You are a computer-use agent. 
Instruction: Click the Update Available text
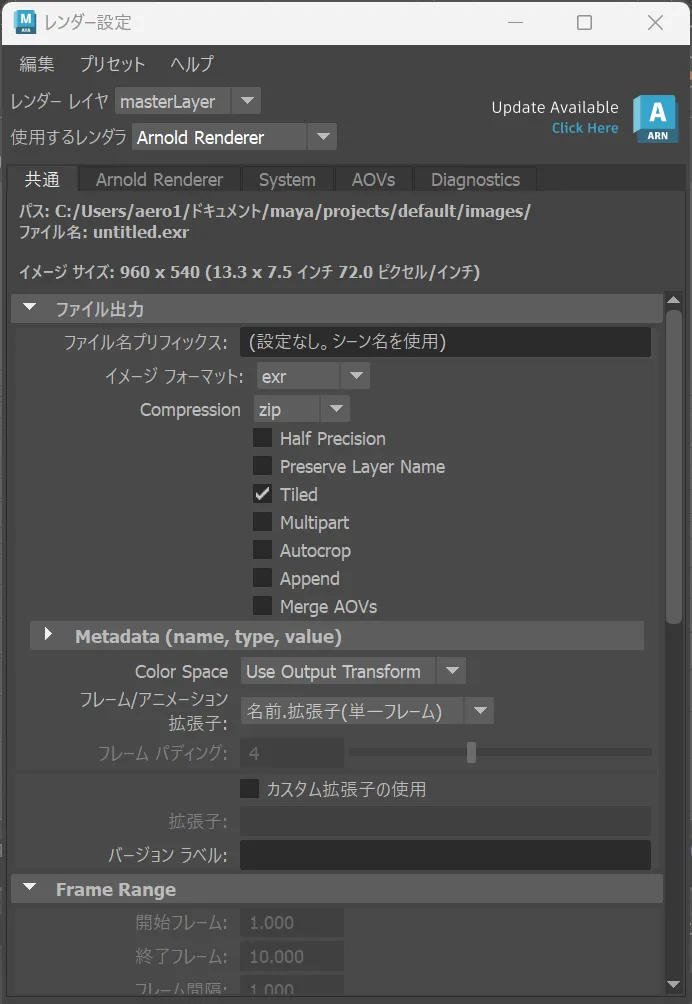click(555, 108)
